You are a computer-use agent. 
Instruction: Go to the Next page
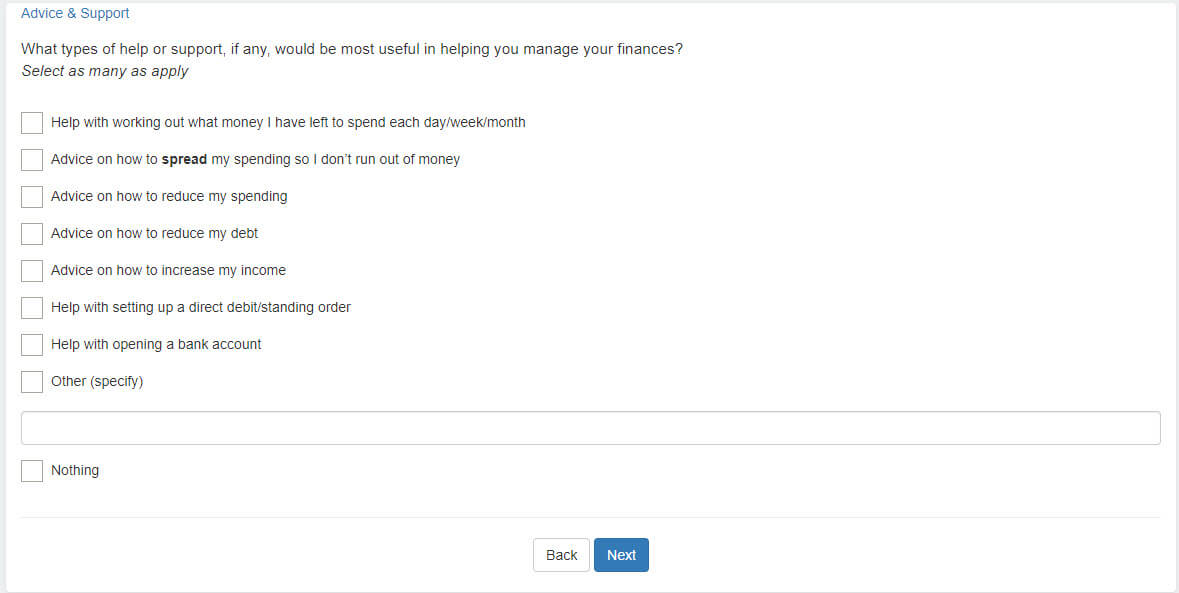pos(621,555)
